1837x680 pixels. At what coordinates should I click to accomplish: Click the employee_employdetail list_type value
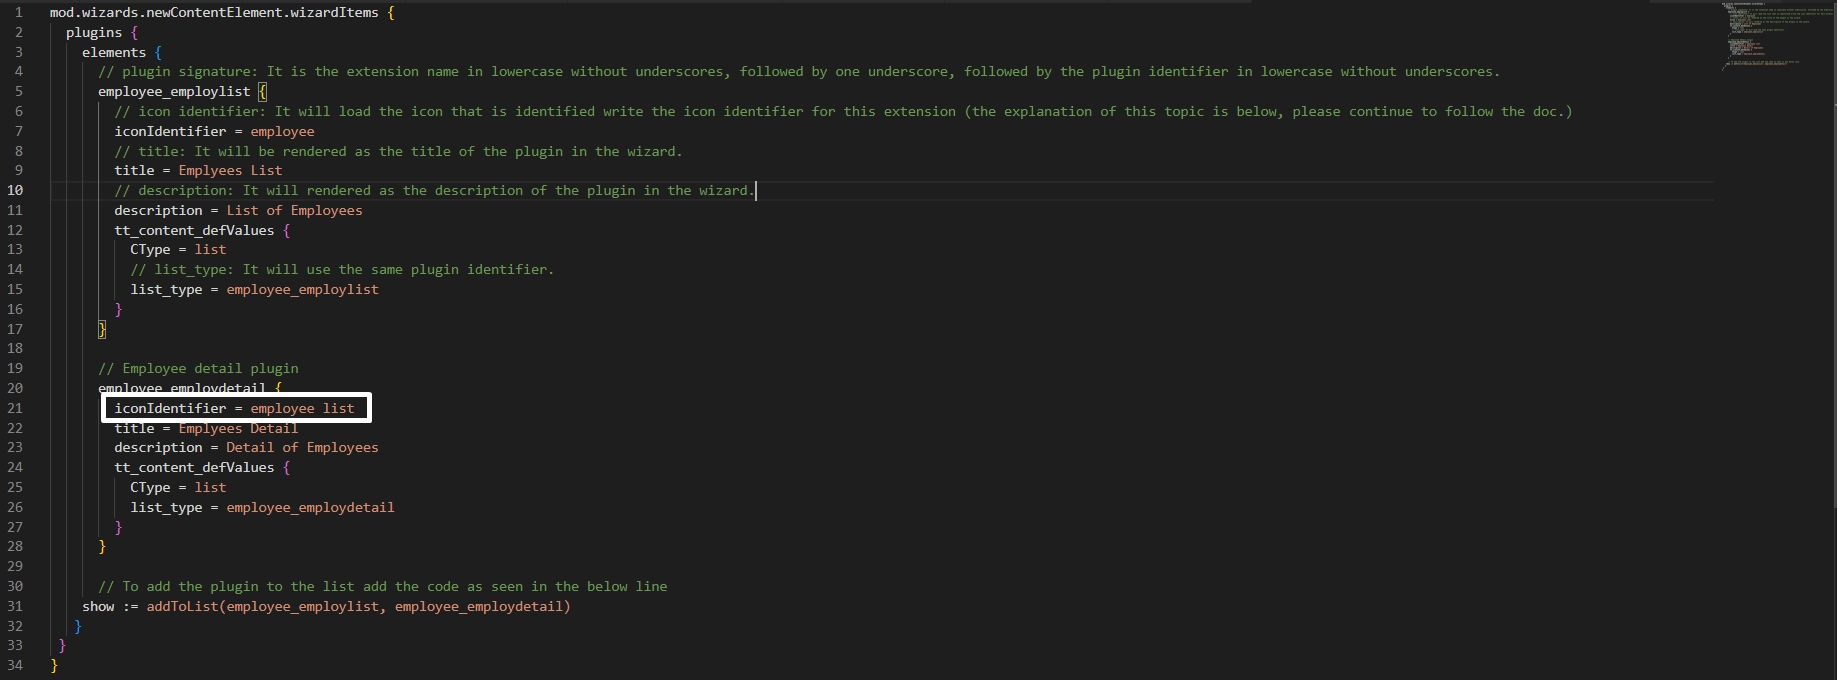click(310, 507)
